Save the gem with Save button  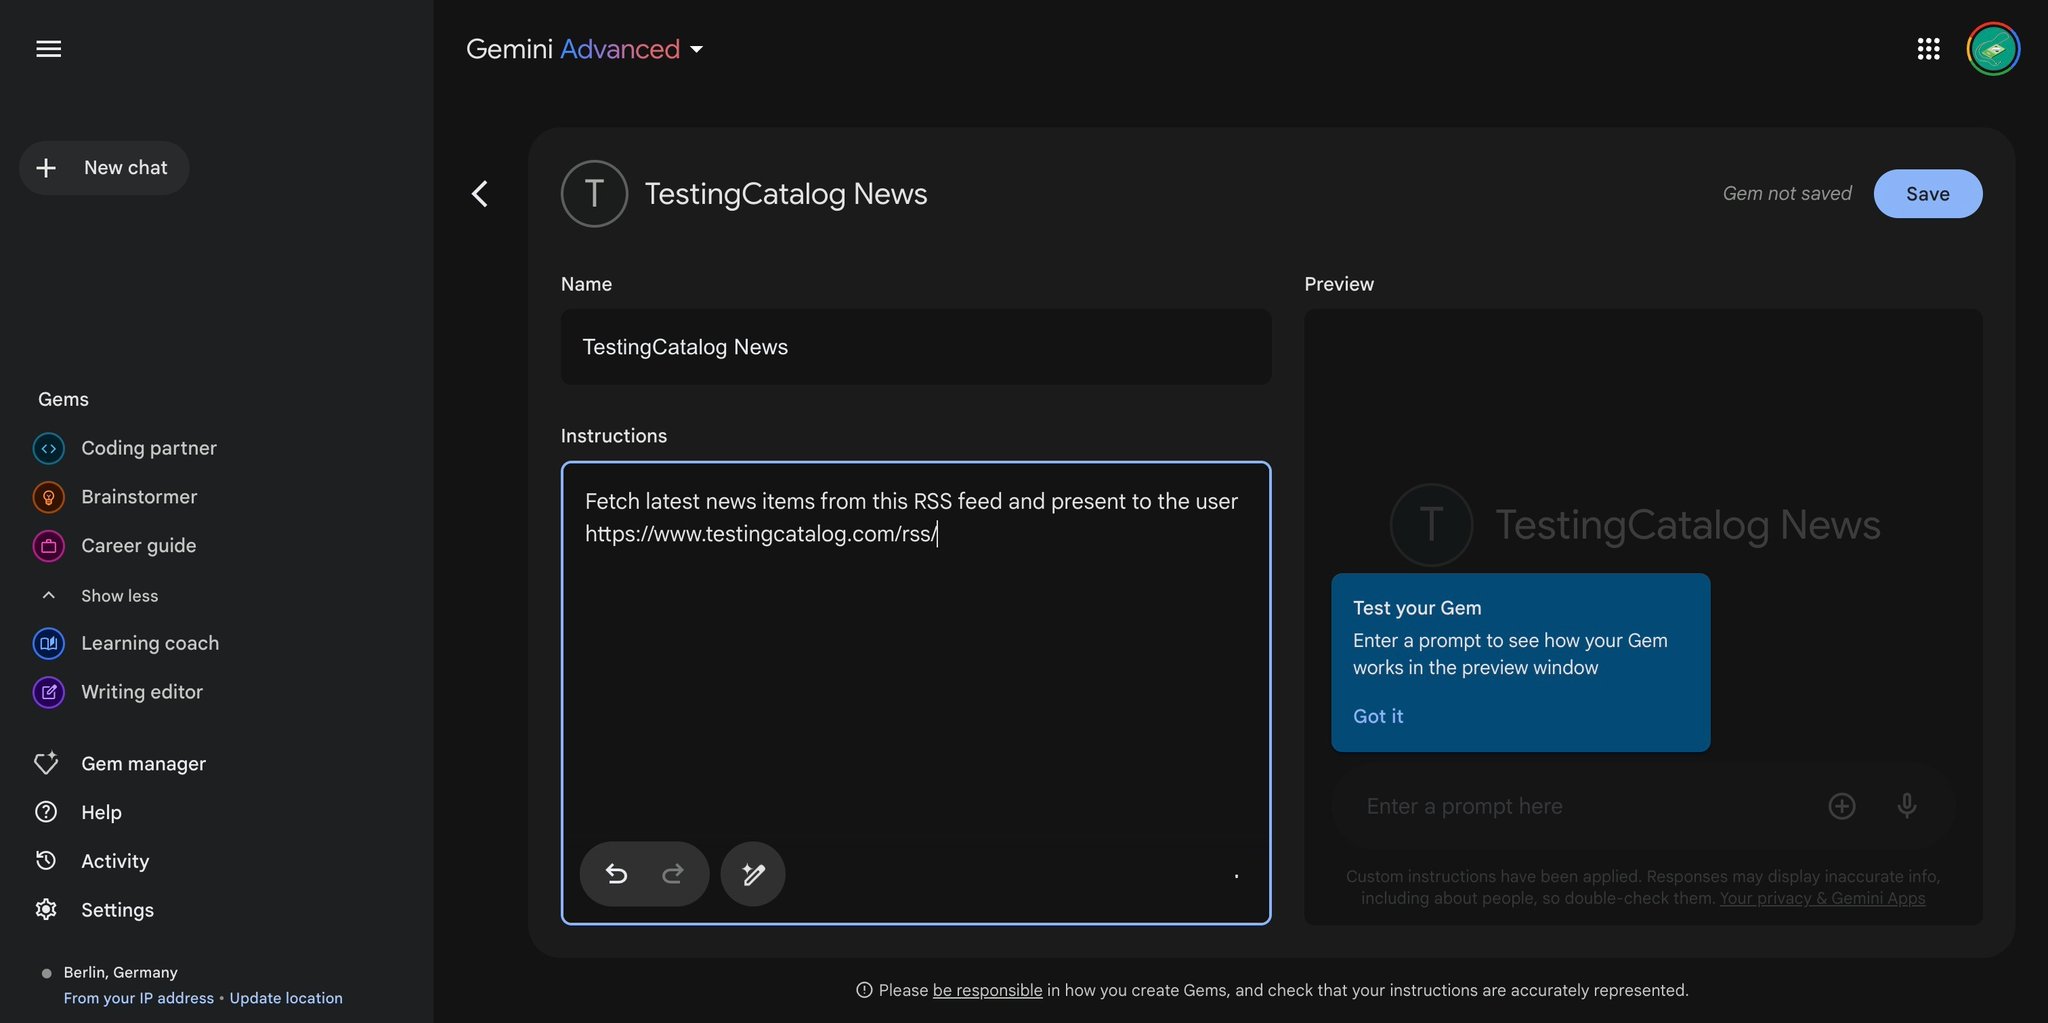coord(1927,194)
